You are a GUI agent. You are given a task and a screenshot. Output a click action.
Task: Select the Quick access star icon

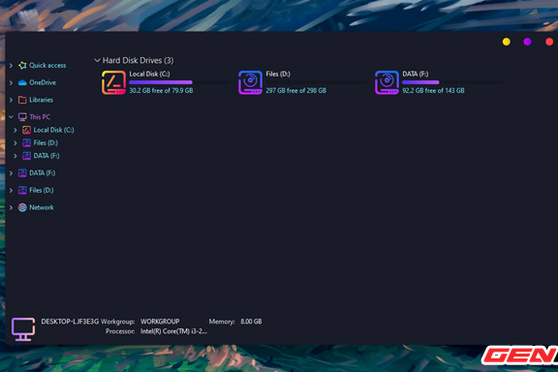click(x=22, y=65)
